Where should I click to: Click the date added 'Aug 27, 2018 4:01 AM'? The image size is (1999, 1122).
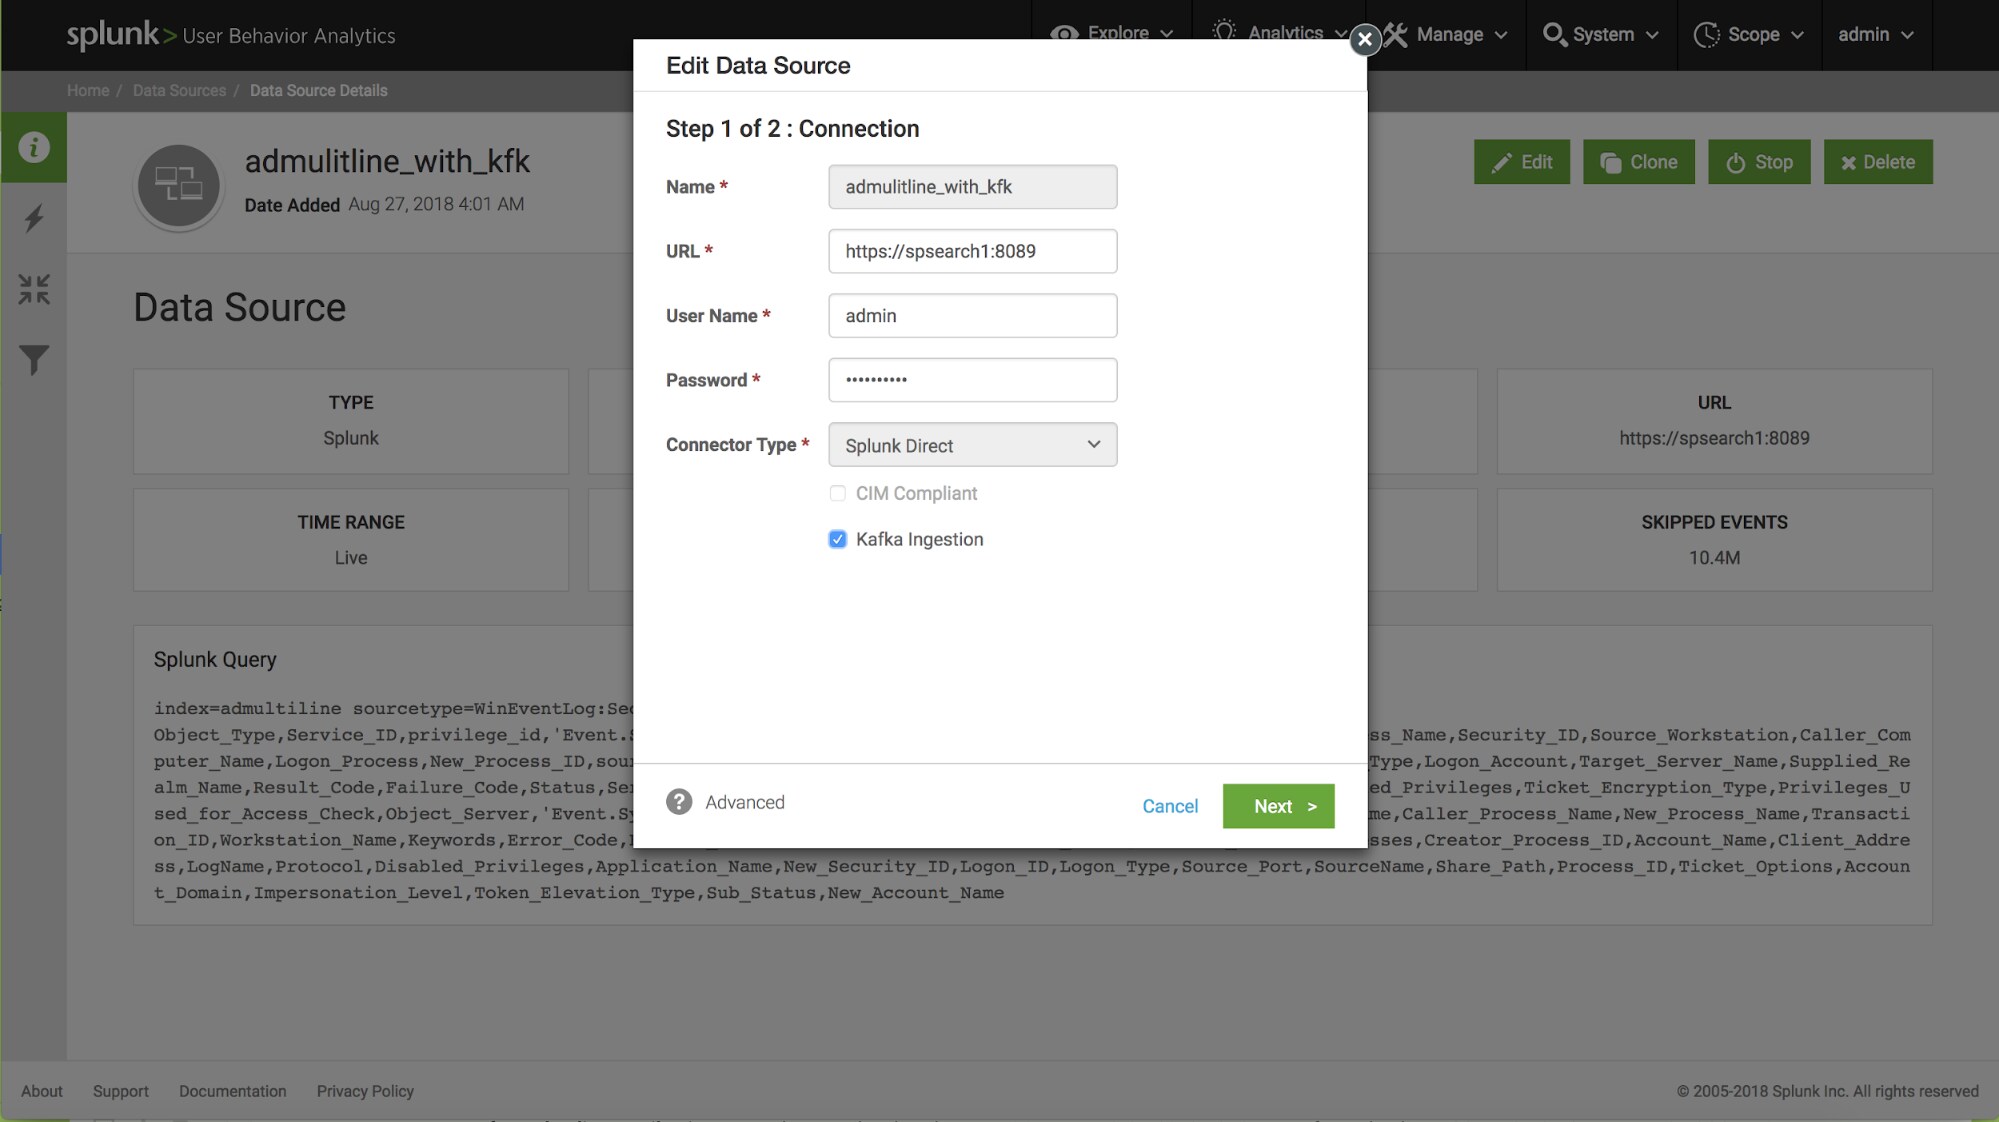(x=436, y=204)
